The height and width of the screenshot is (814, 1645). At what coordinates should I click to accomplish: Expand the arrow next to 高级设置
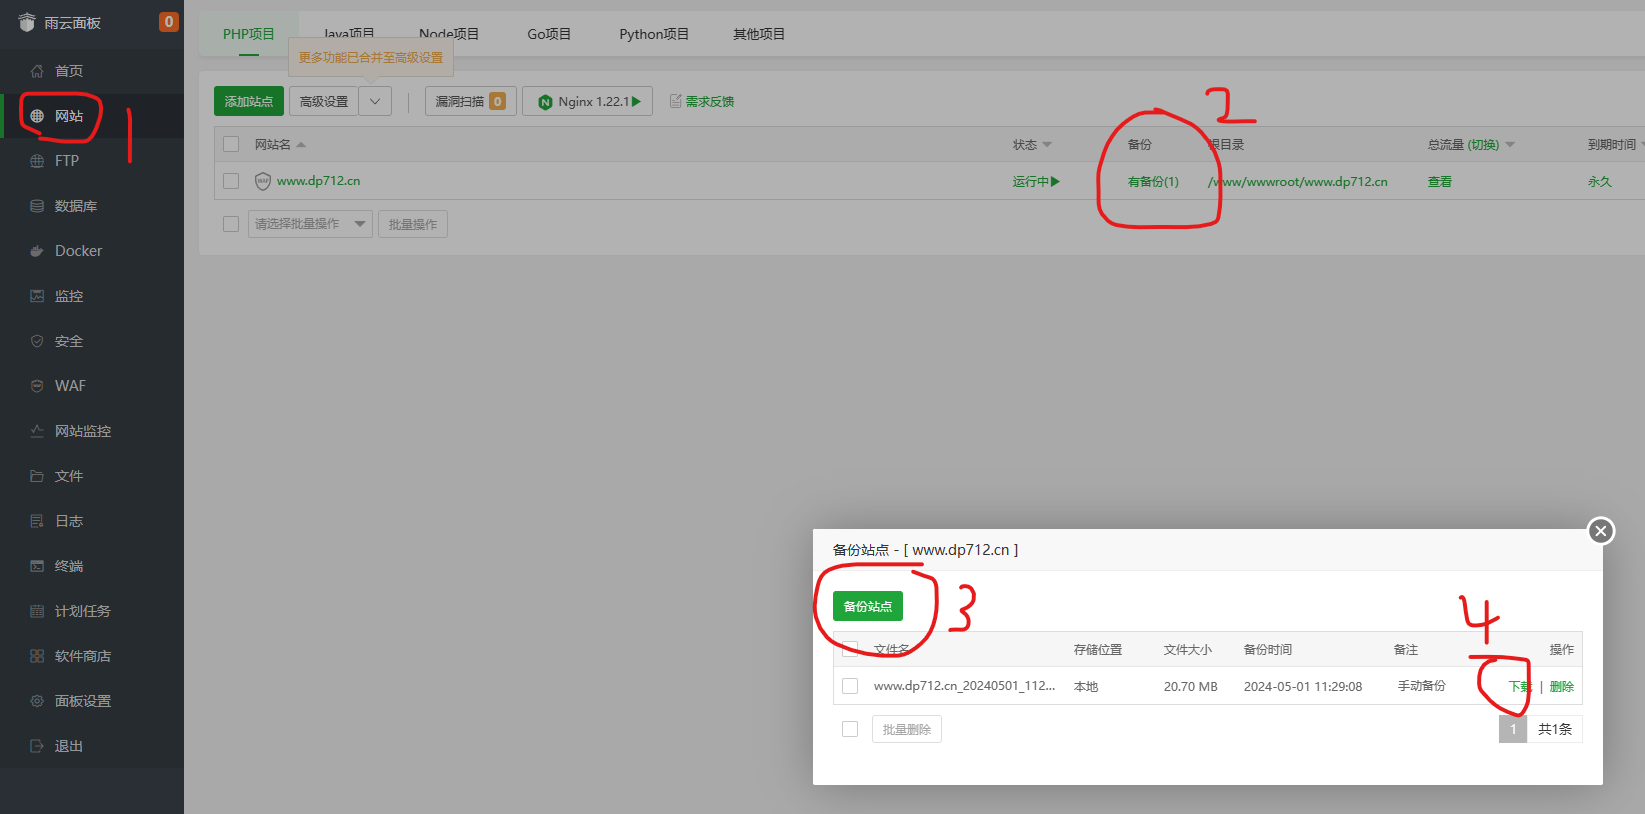pos(375,101)
